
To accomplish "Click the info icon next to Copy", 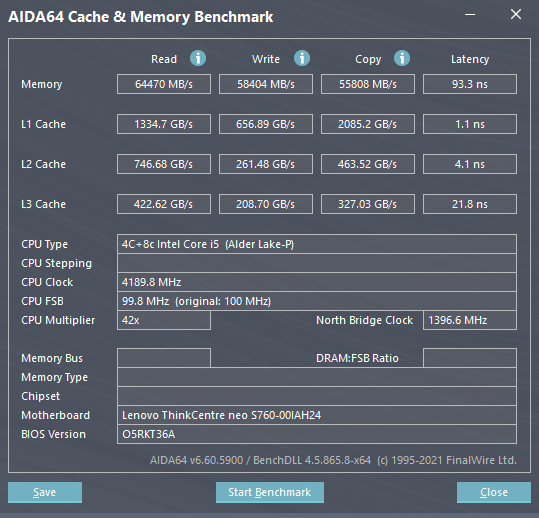I will (402, 58).
